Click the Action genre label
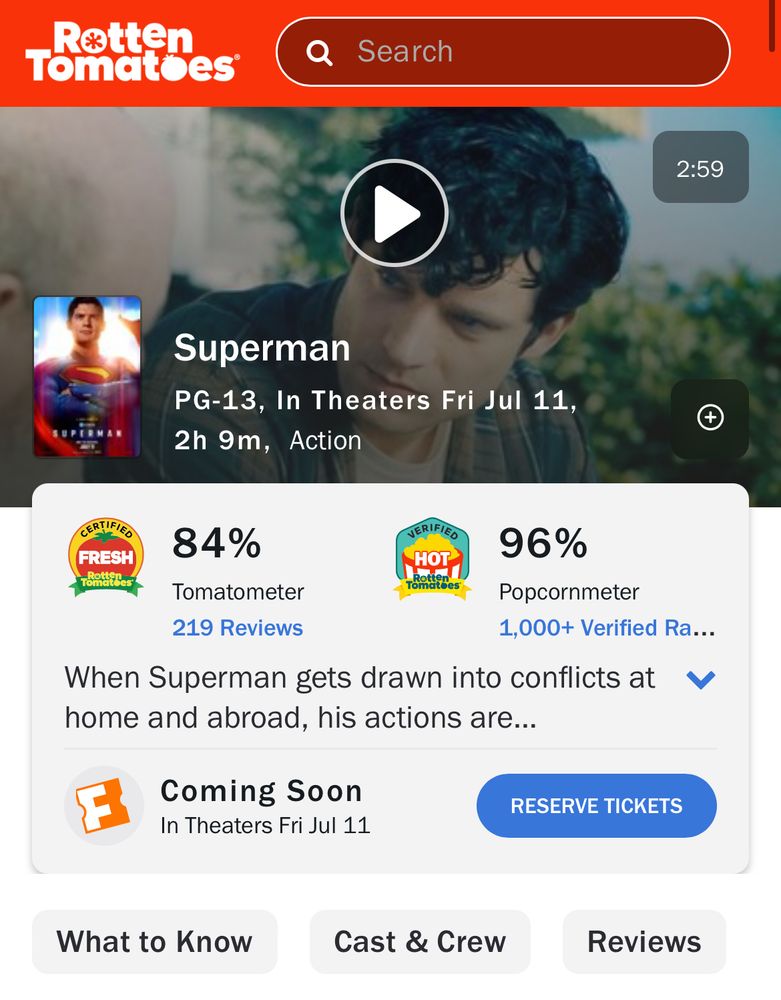781x1000 pixels. pyautogui.click(x=325, y=441)
